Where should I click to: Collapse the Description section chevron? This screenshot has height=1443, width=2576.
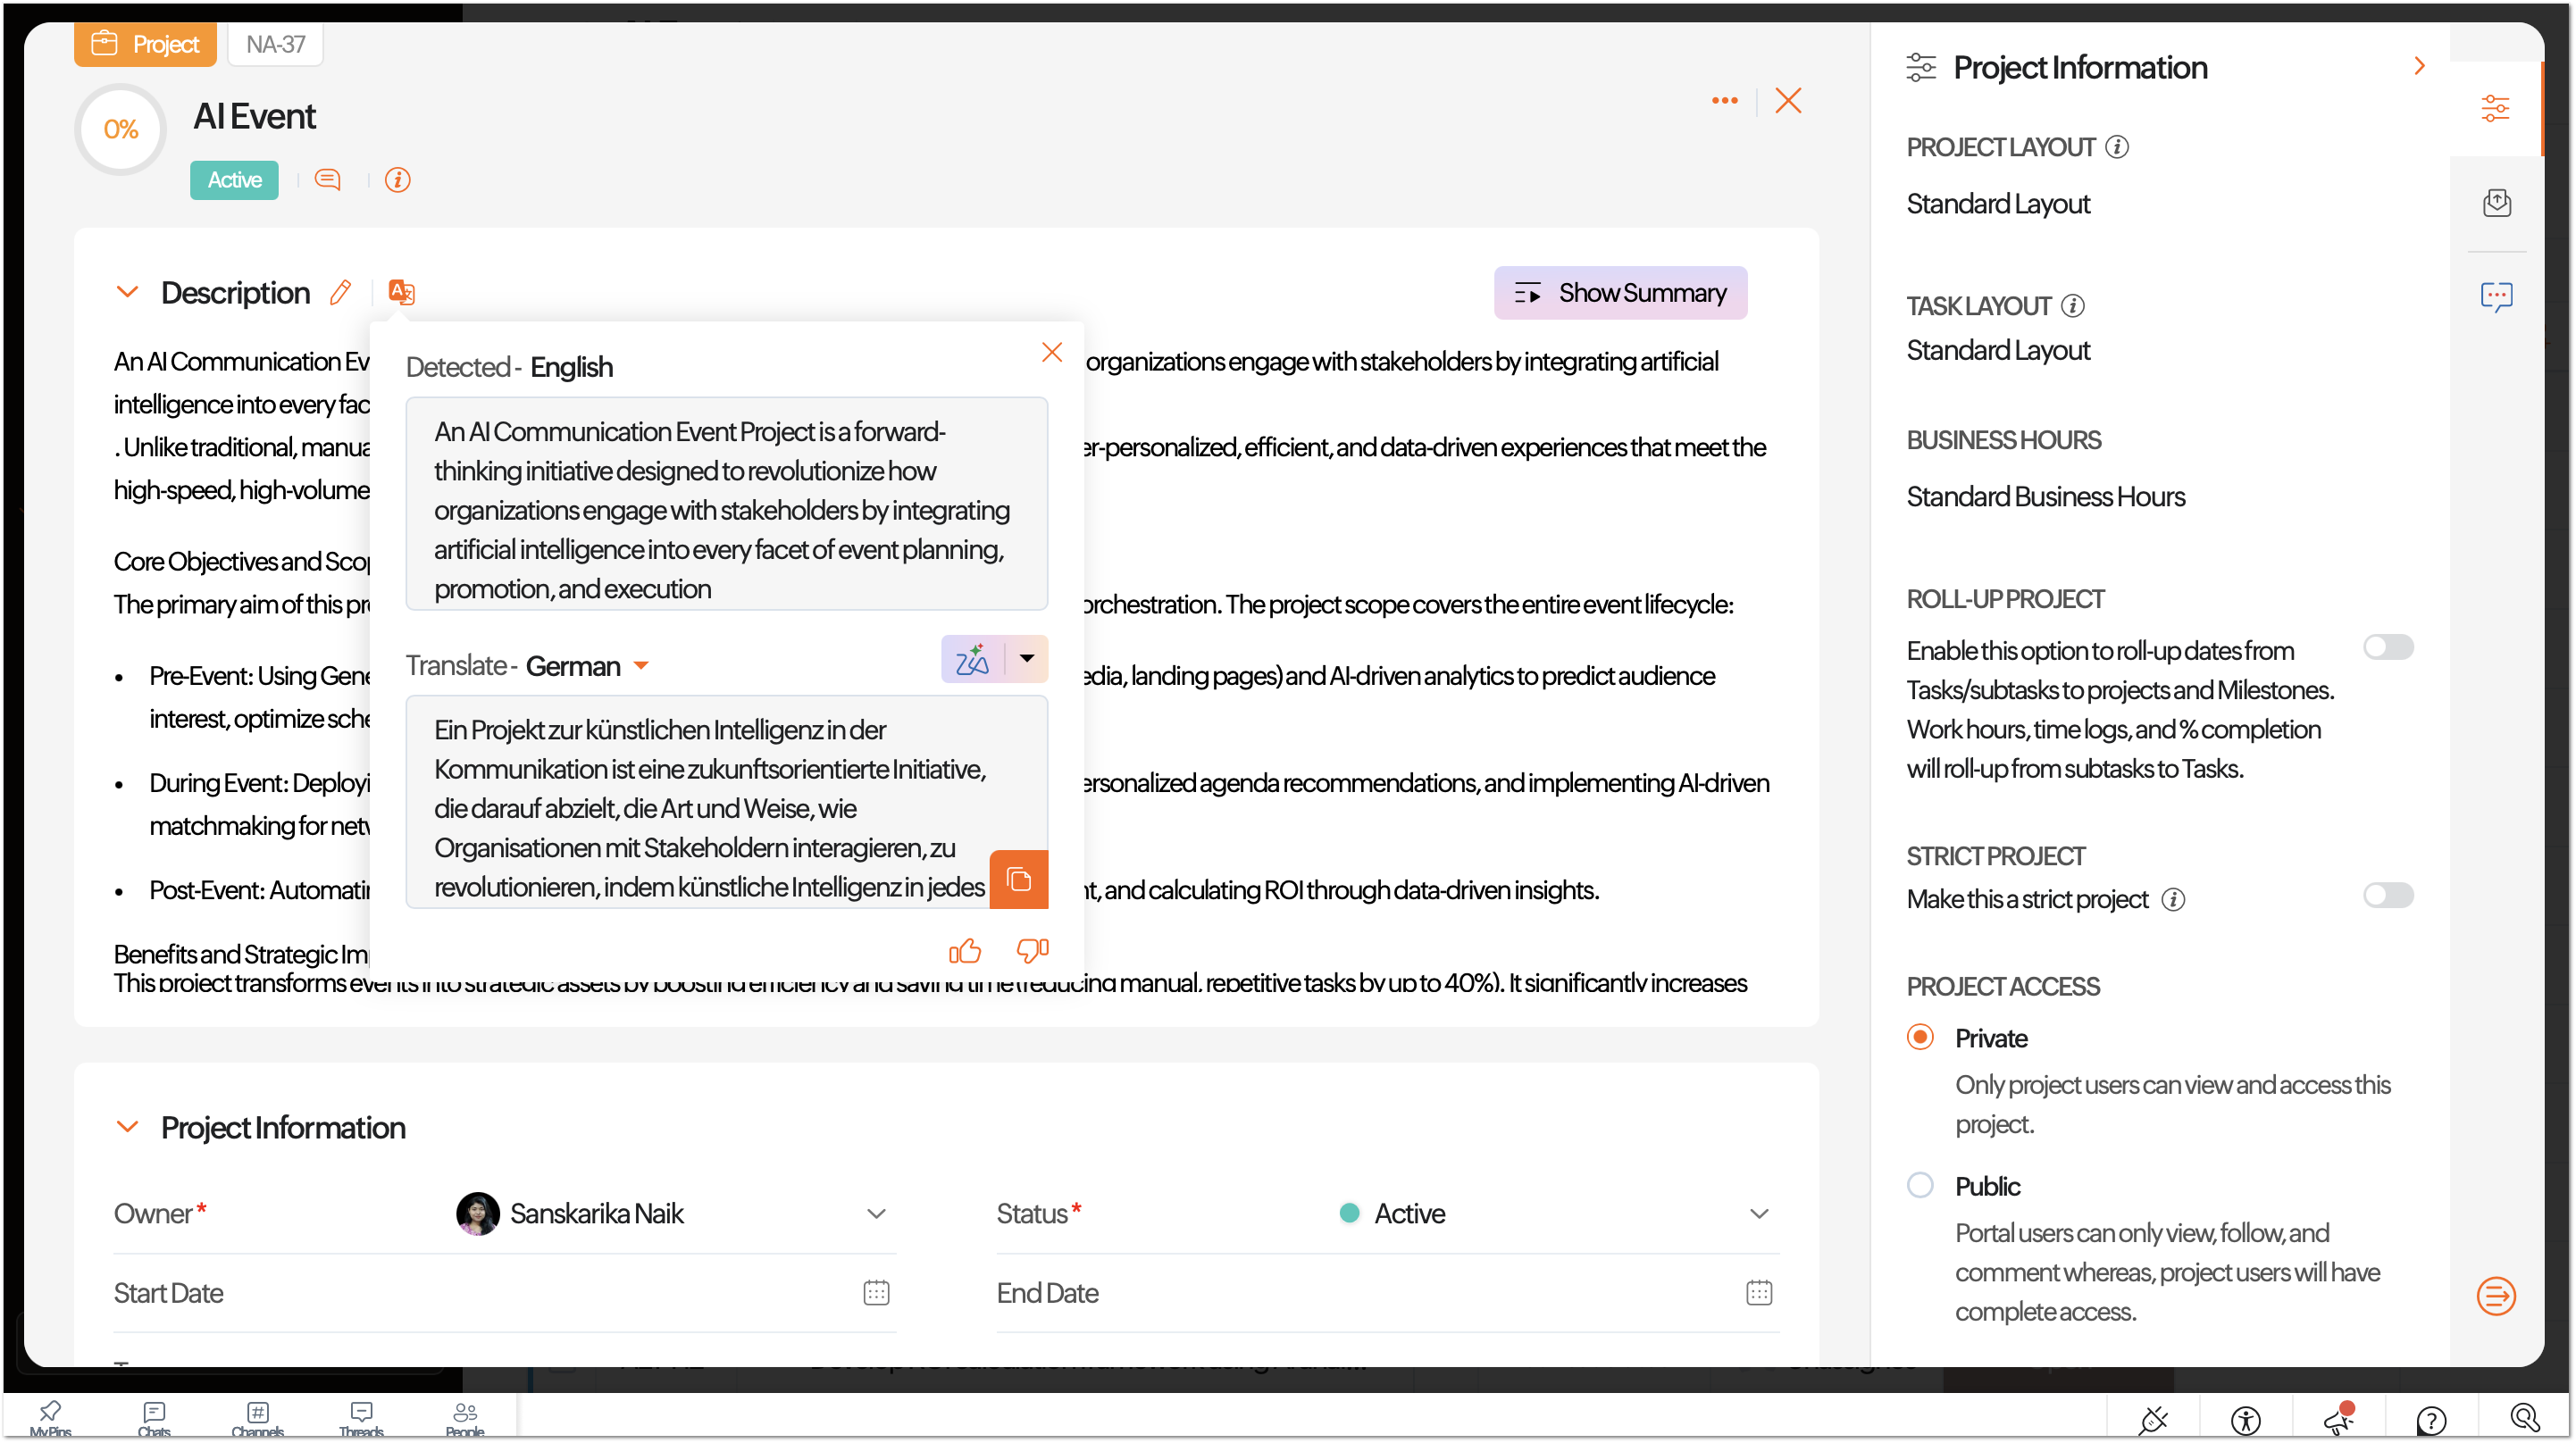click(x=127, y=292)
